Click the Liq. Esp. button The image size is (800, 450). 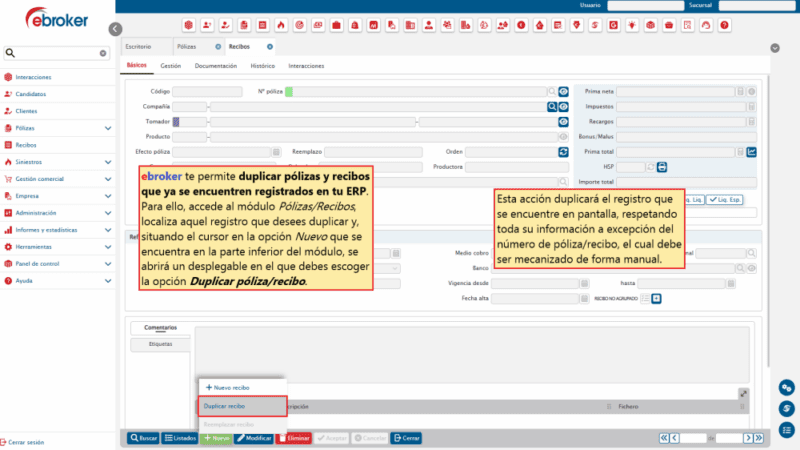[x=725, y=200]
